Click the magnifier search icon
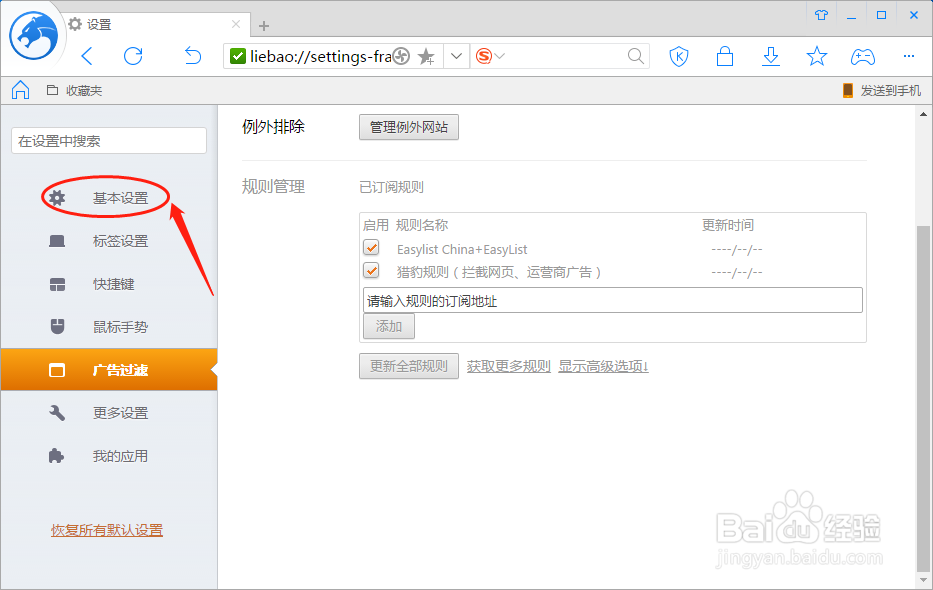 point(635,57)
